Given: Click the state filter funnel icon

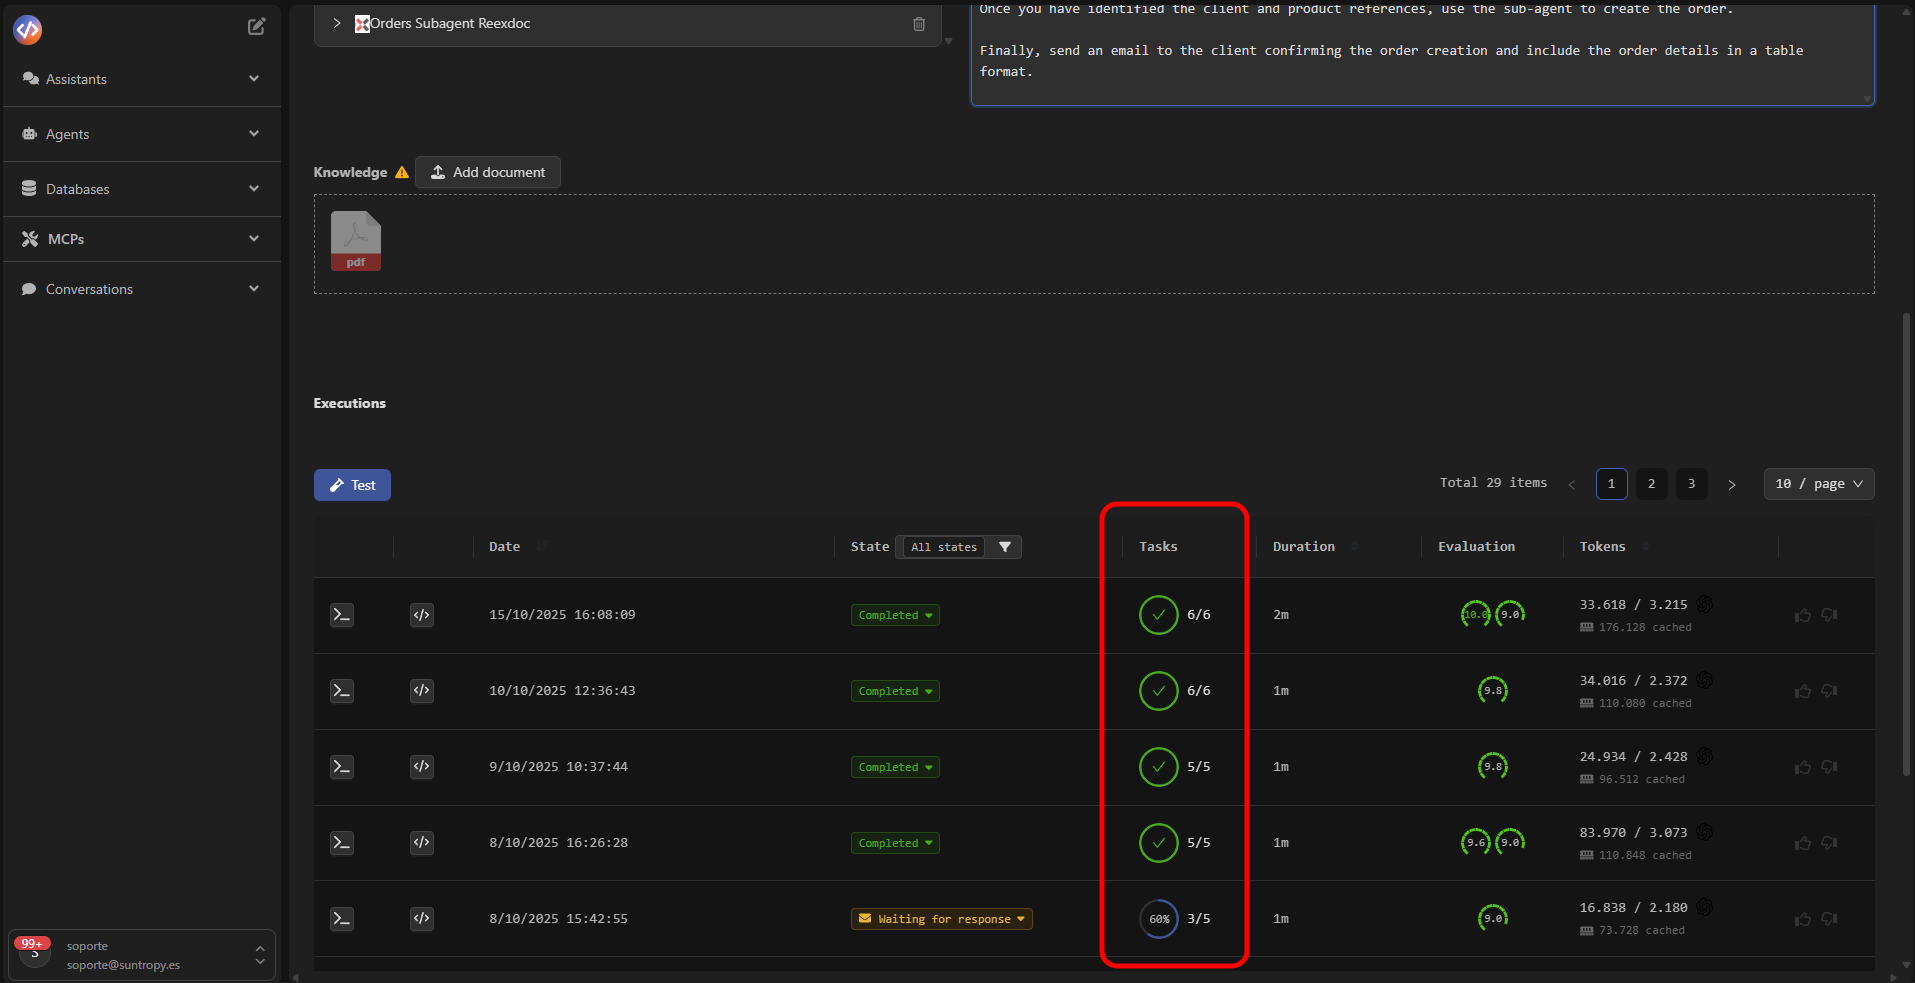Looking at the screenshot, I should 1005,547.
